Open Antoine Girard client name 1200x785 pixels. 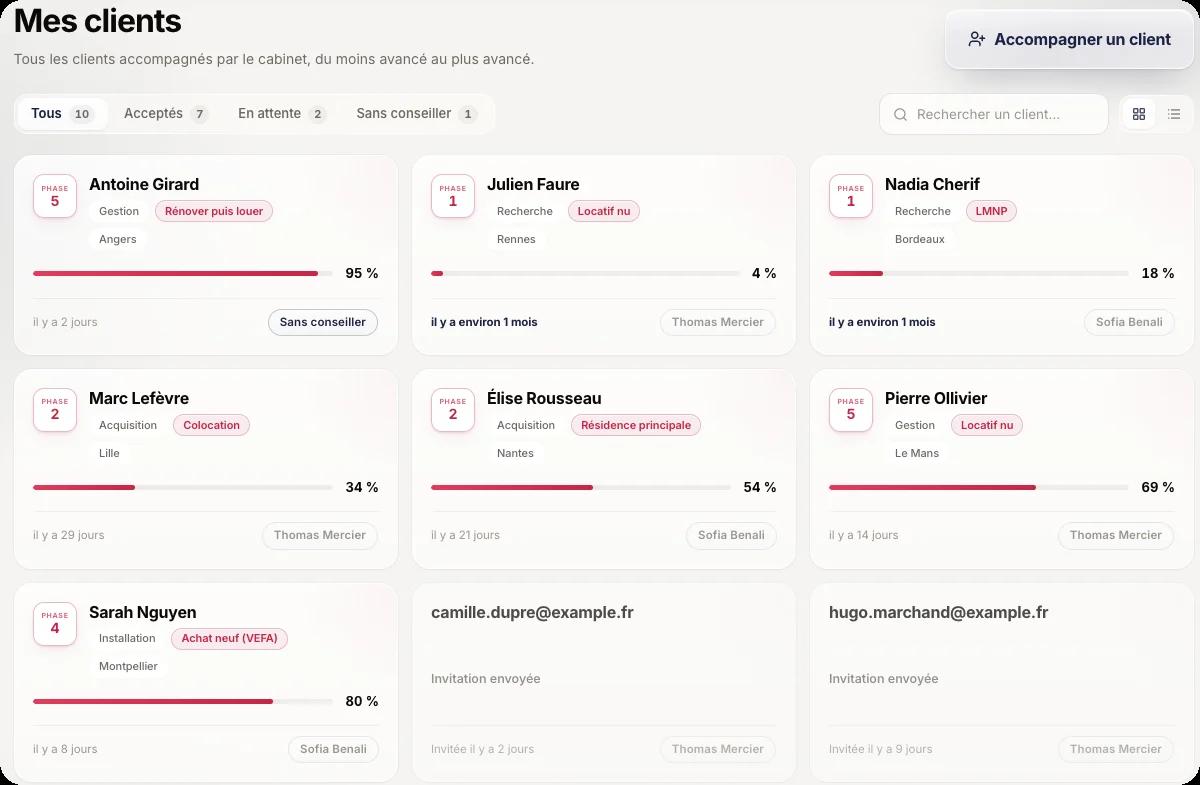click(144, 184)
